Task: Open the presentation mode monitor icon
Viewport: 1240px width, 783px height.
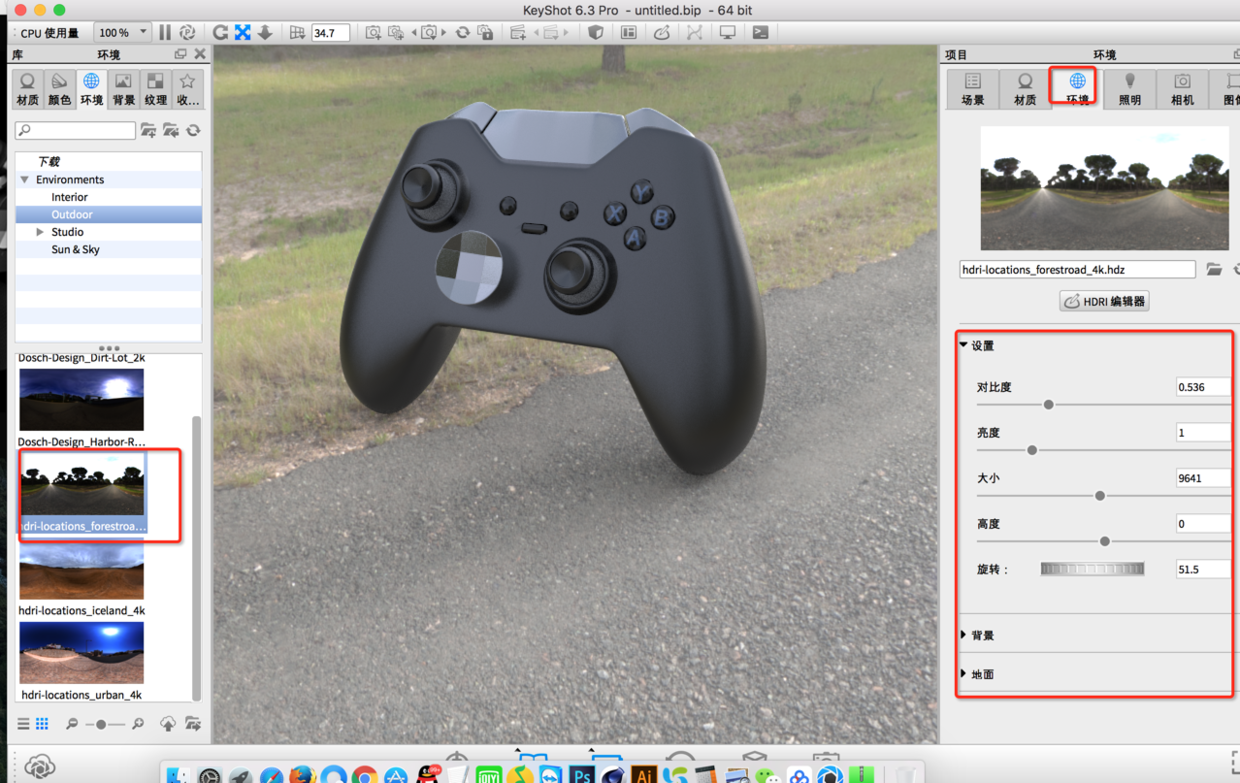Action: point(727,32)
